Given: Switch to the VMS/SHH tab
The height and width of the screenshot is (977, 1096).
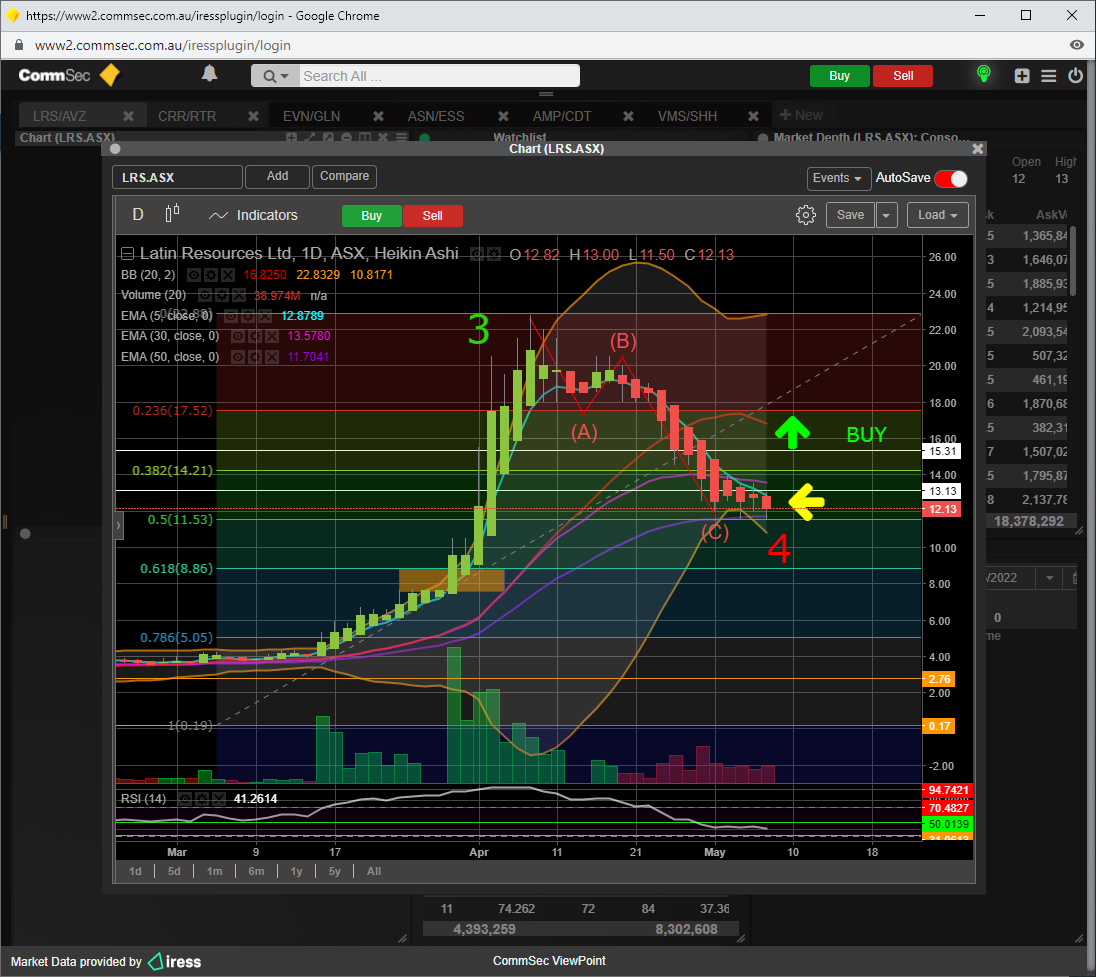Looking at the screenshot, I should click(x=688, y=116).
